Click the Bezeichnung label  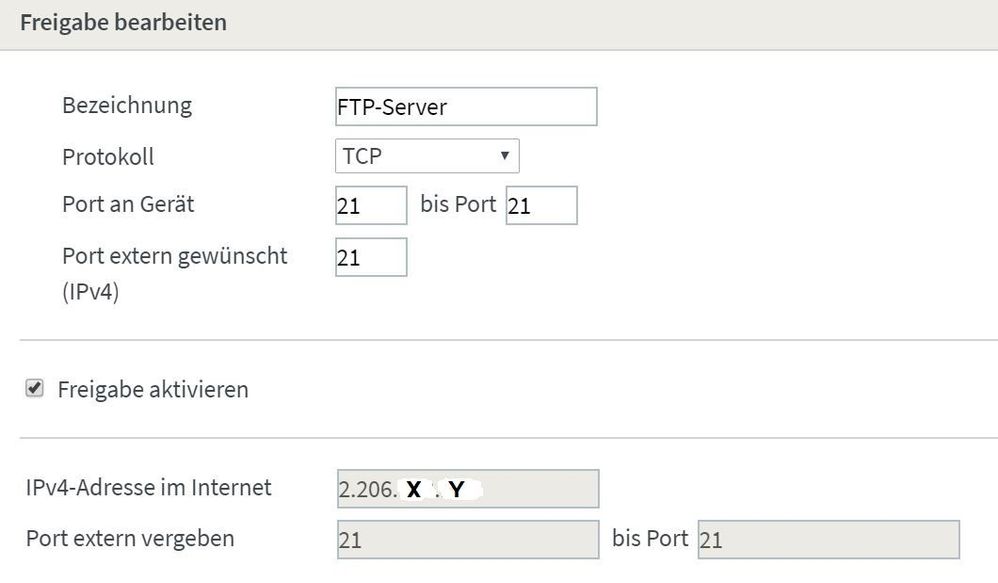pyautogui.click(x=127, y=105)
